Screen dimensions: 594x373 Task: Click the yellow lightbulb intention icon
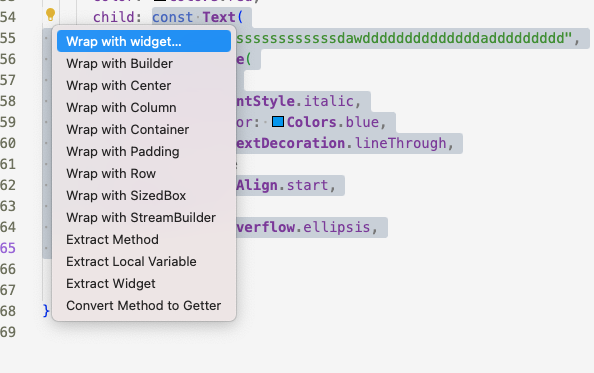[x=50, y=14]
